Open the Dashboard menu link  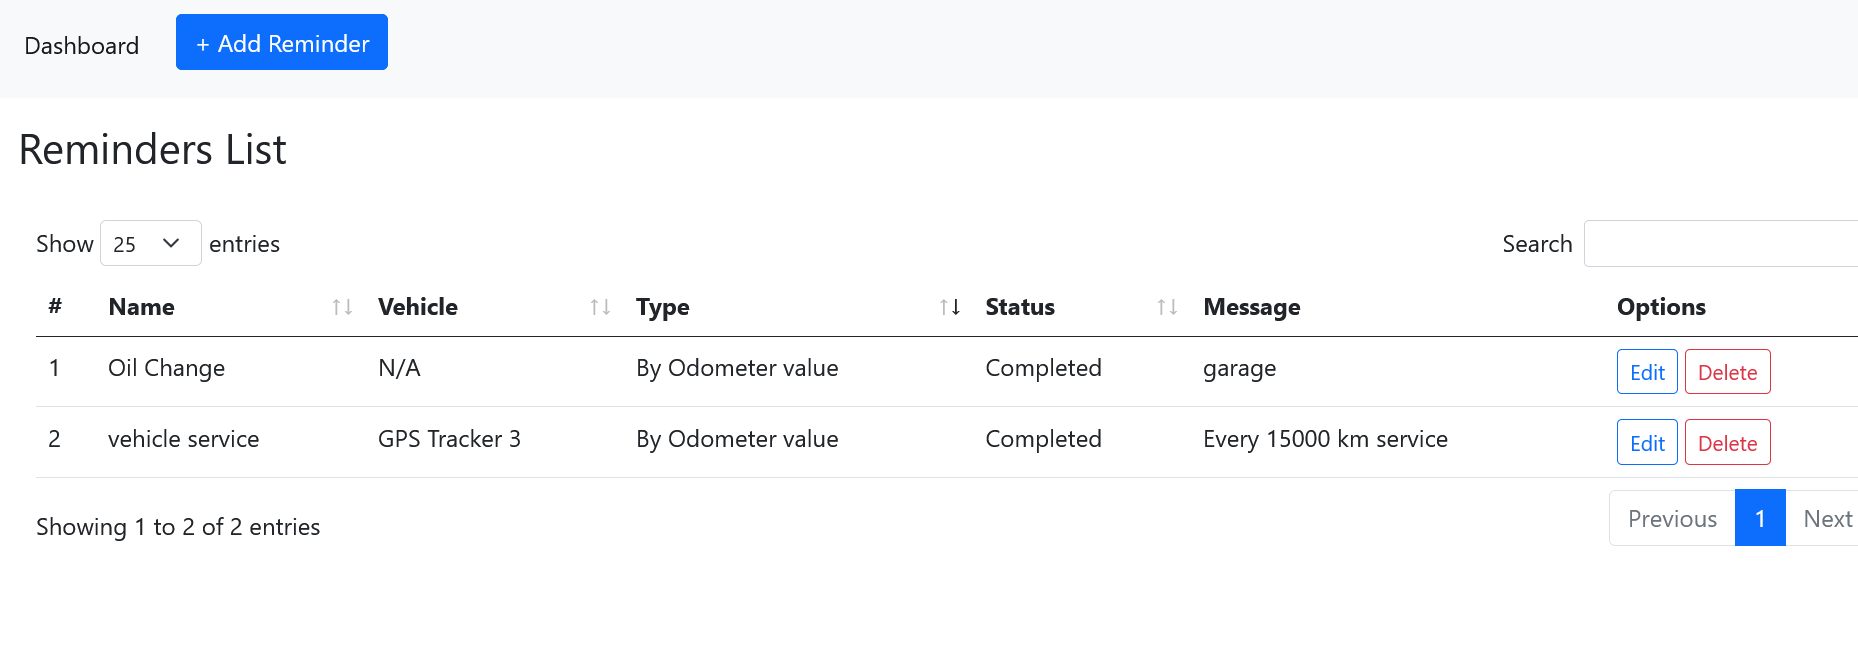coord(82,46)
